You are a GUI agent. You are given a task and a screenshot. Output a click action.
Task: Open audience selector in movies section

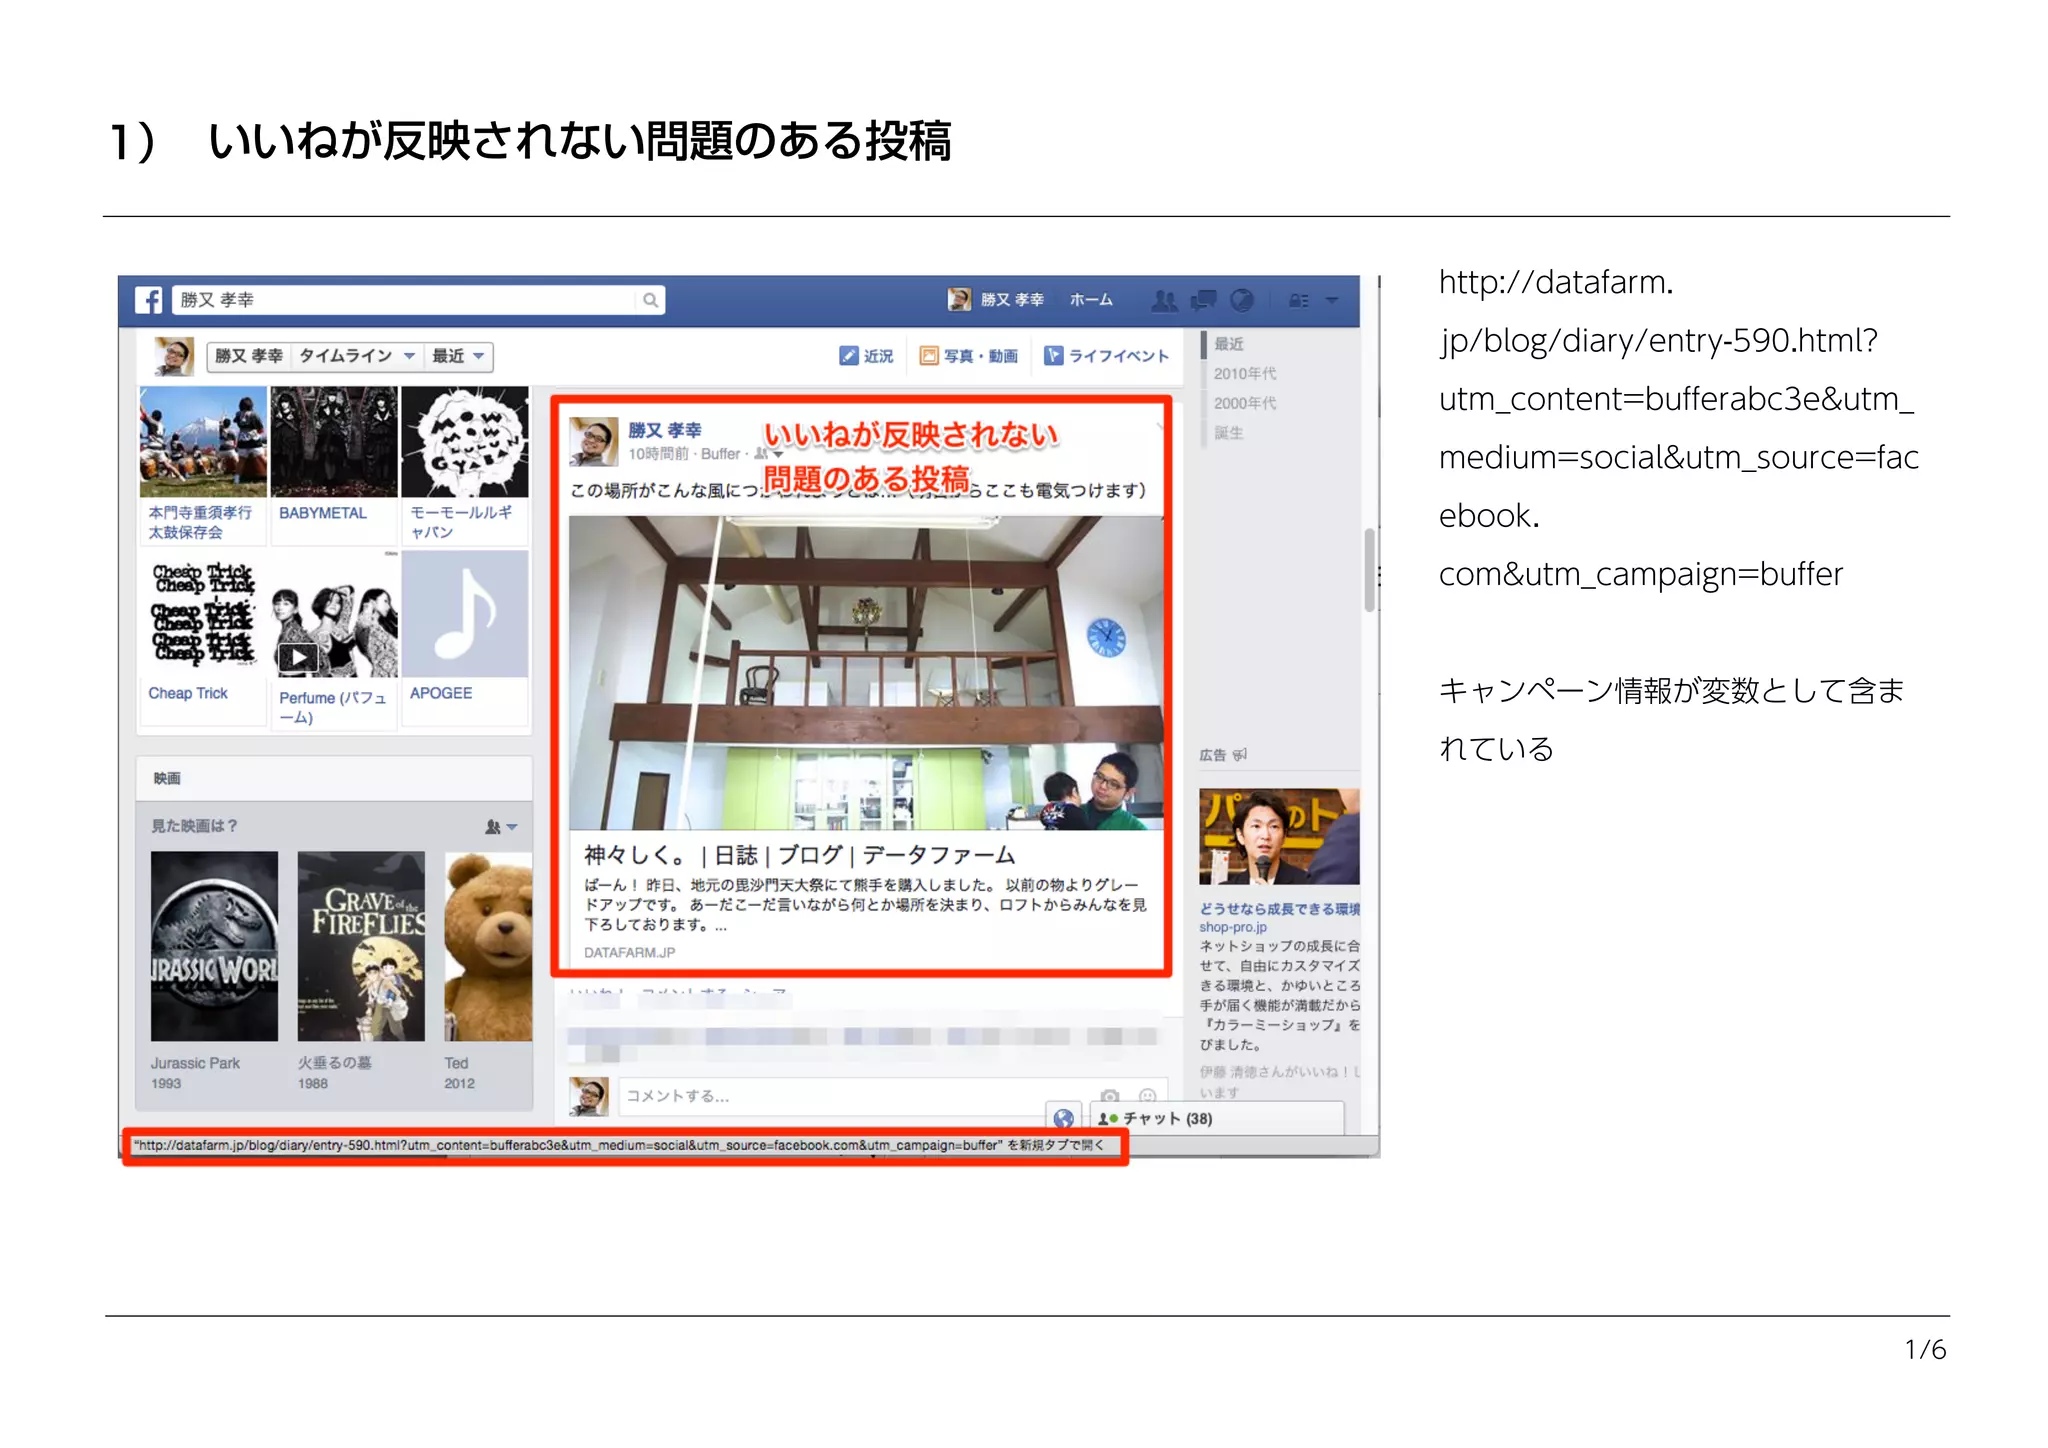coord(501,827)
